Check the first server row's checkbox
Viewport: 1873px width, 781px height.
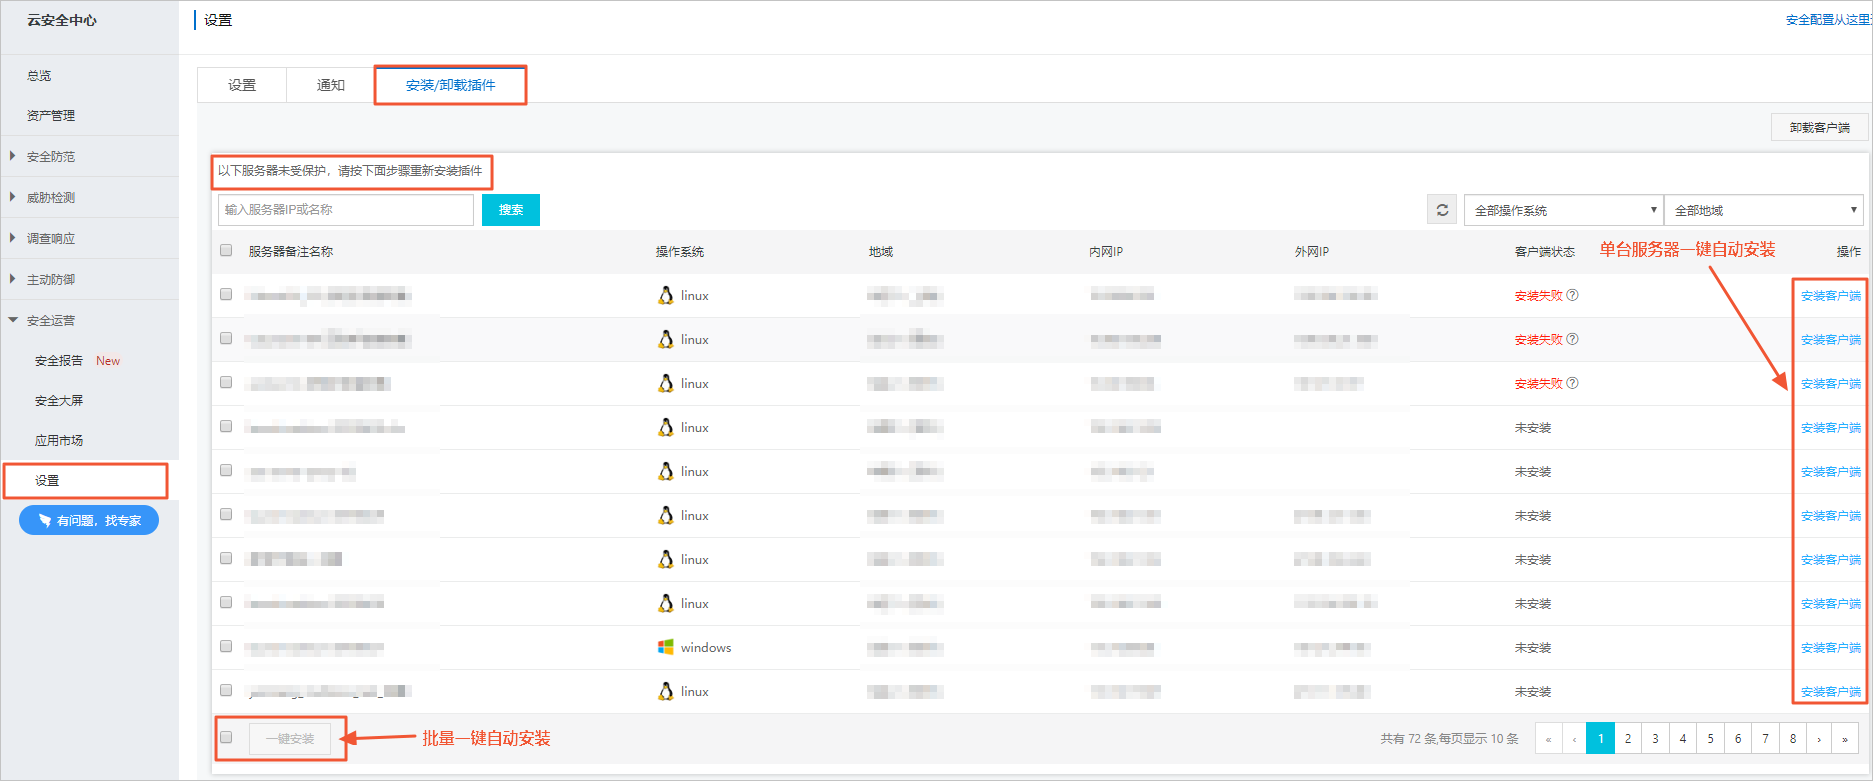(x=226, y=294)
